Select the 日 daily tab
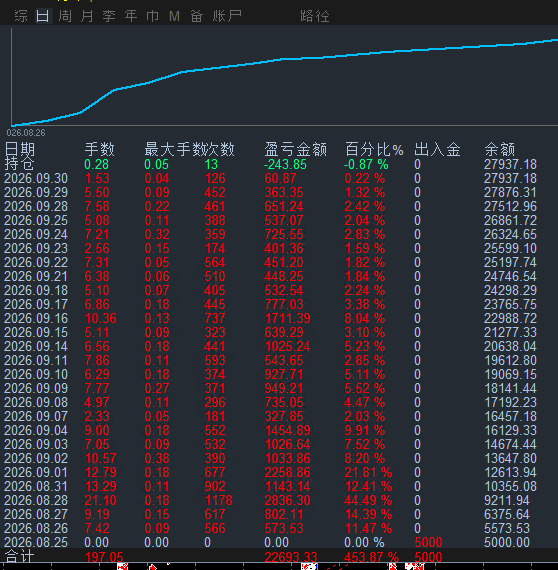 tap(43, 16)
